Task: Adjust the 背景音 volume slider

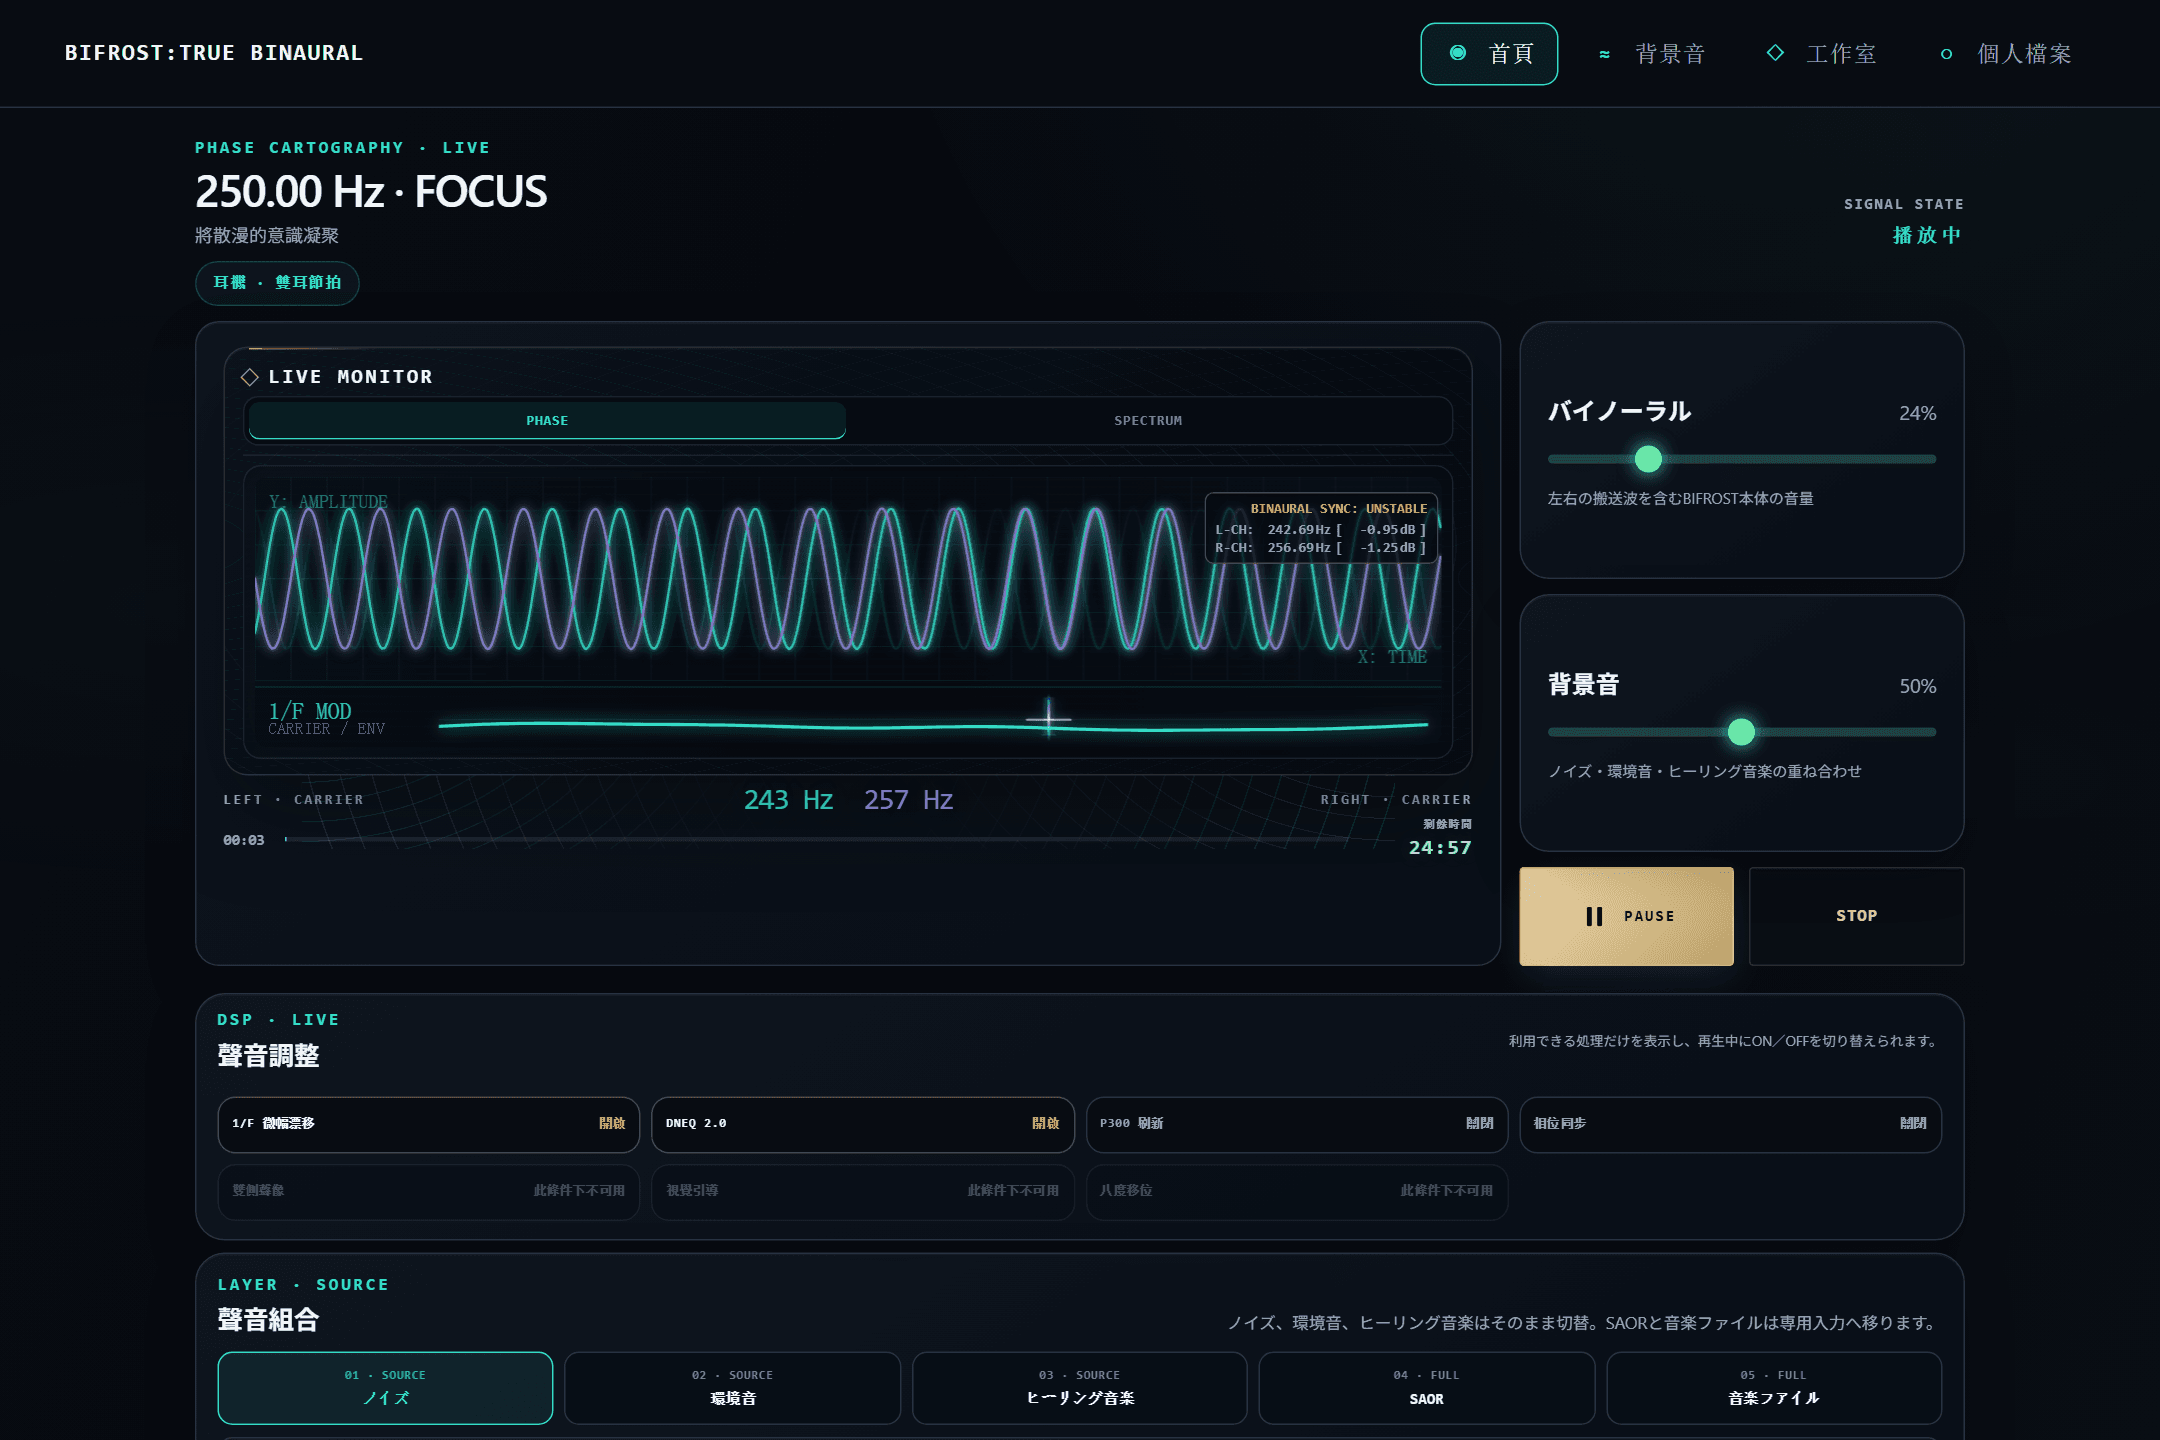Action: coord(1742,732)
